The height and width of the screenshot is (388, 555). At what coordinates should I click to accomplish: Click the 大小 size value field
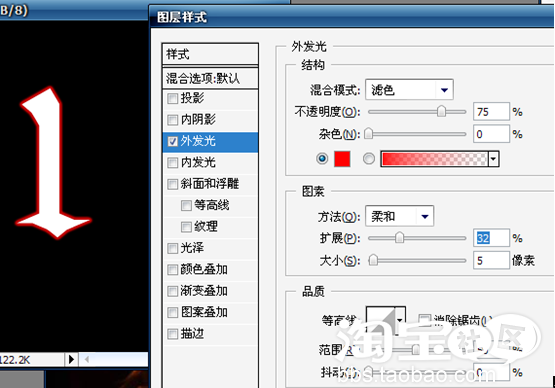pyautogui.click(x=491, y=261)
